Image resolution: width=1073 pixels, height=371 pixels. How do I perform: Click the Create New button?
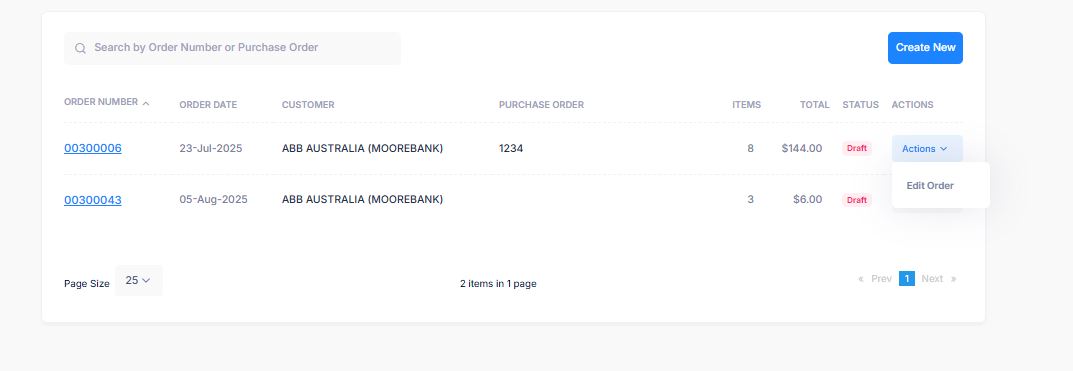[x=925, y=48]
